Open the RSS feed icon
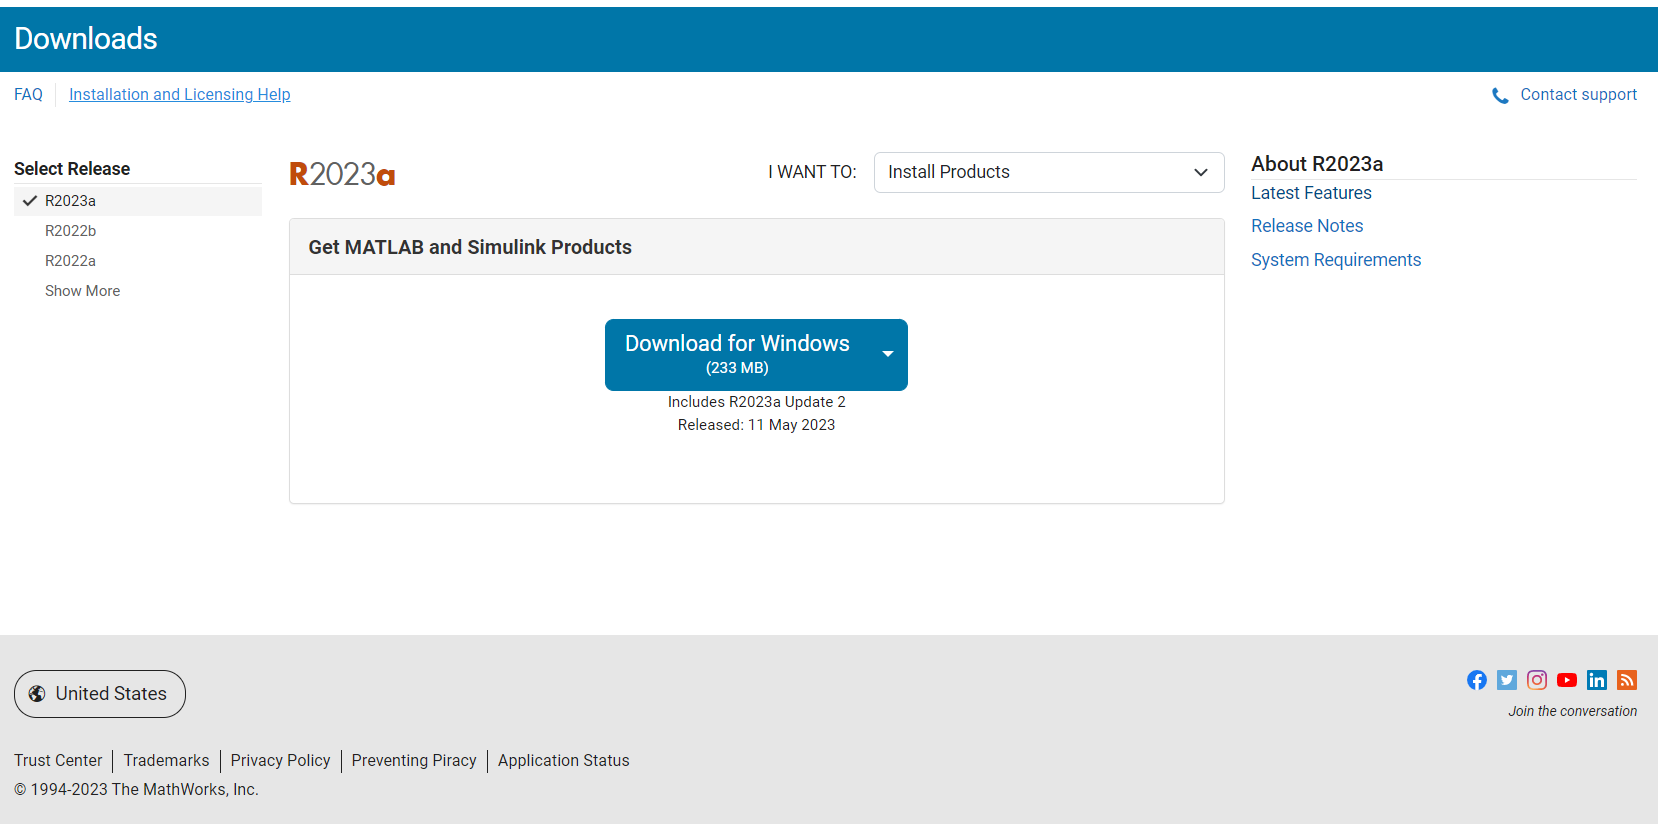 (1627, 680)
